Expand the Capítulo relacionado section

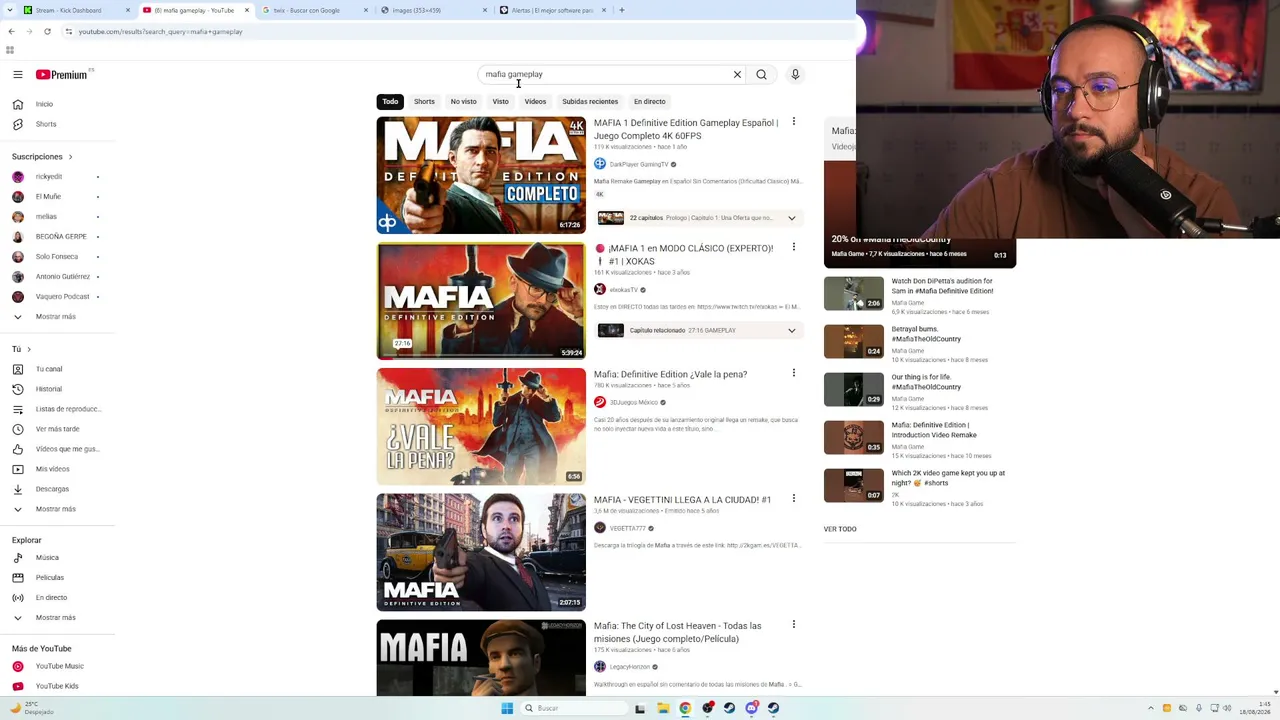792,331
